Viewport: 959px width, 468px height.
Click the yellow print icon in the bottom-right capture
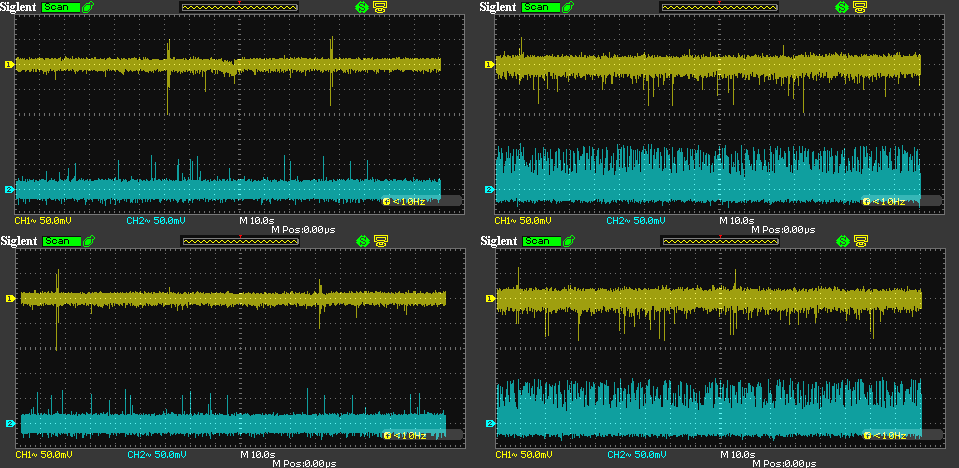coord(860,241)
